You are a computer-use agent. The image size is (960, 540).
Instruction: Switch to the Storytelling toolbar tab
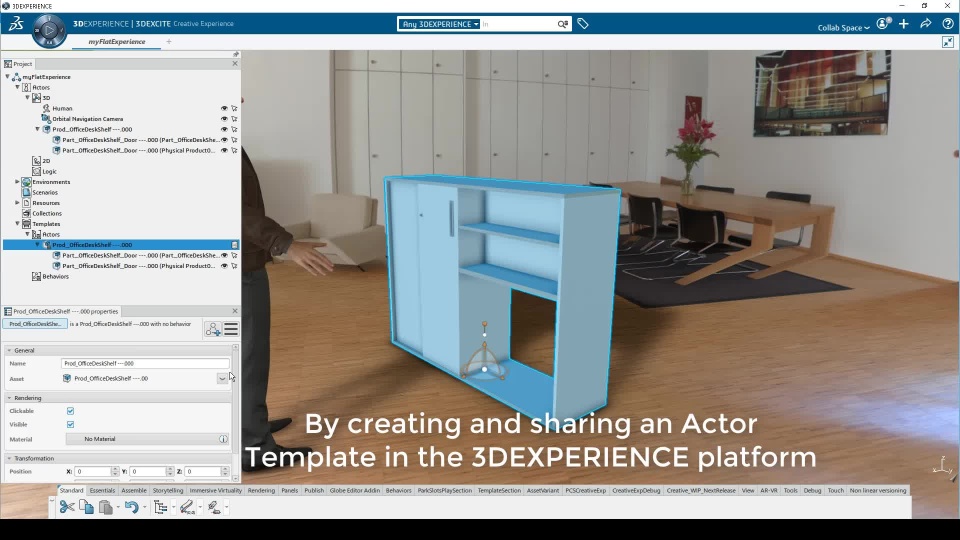click(168, 490)
